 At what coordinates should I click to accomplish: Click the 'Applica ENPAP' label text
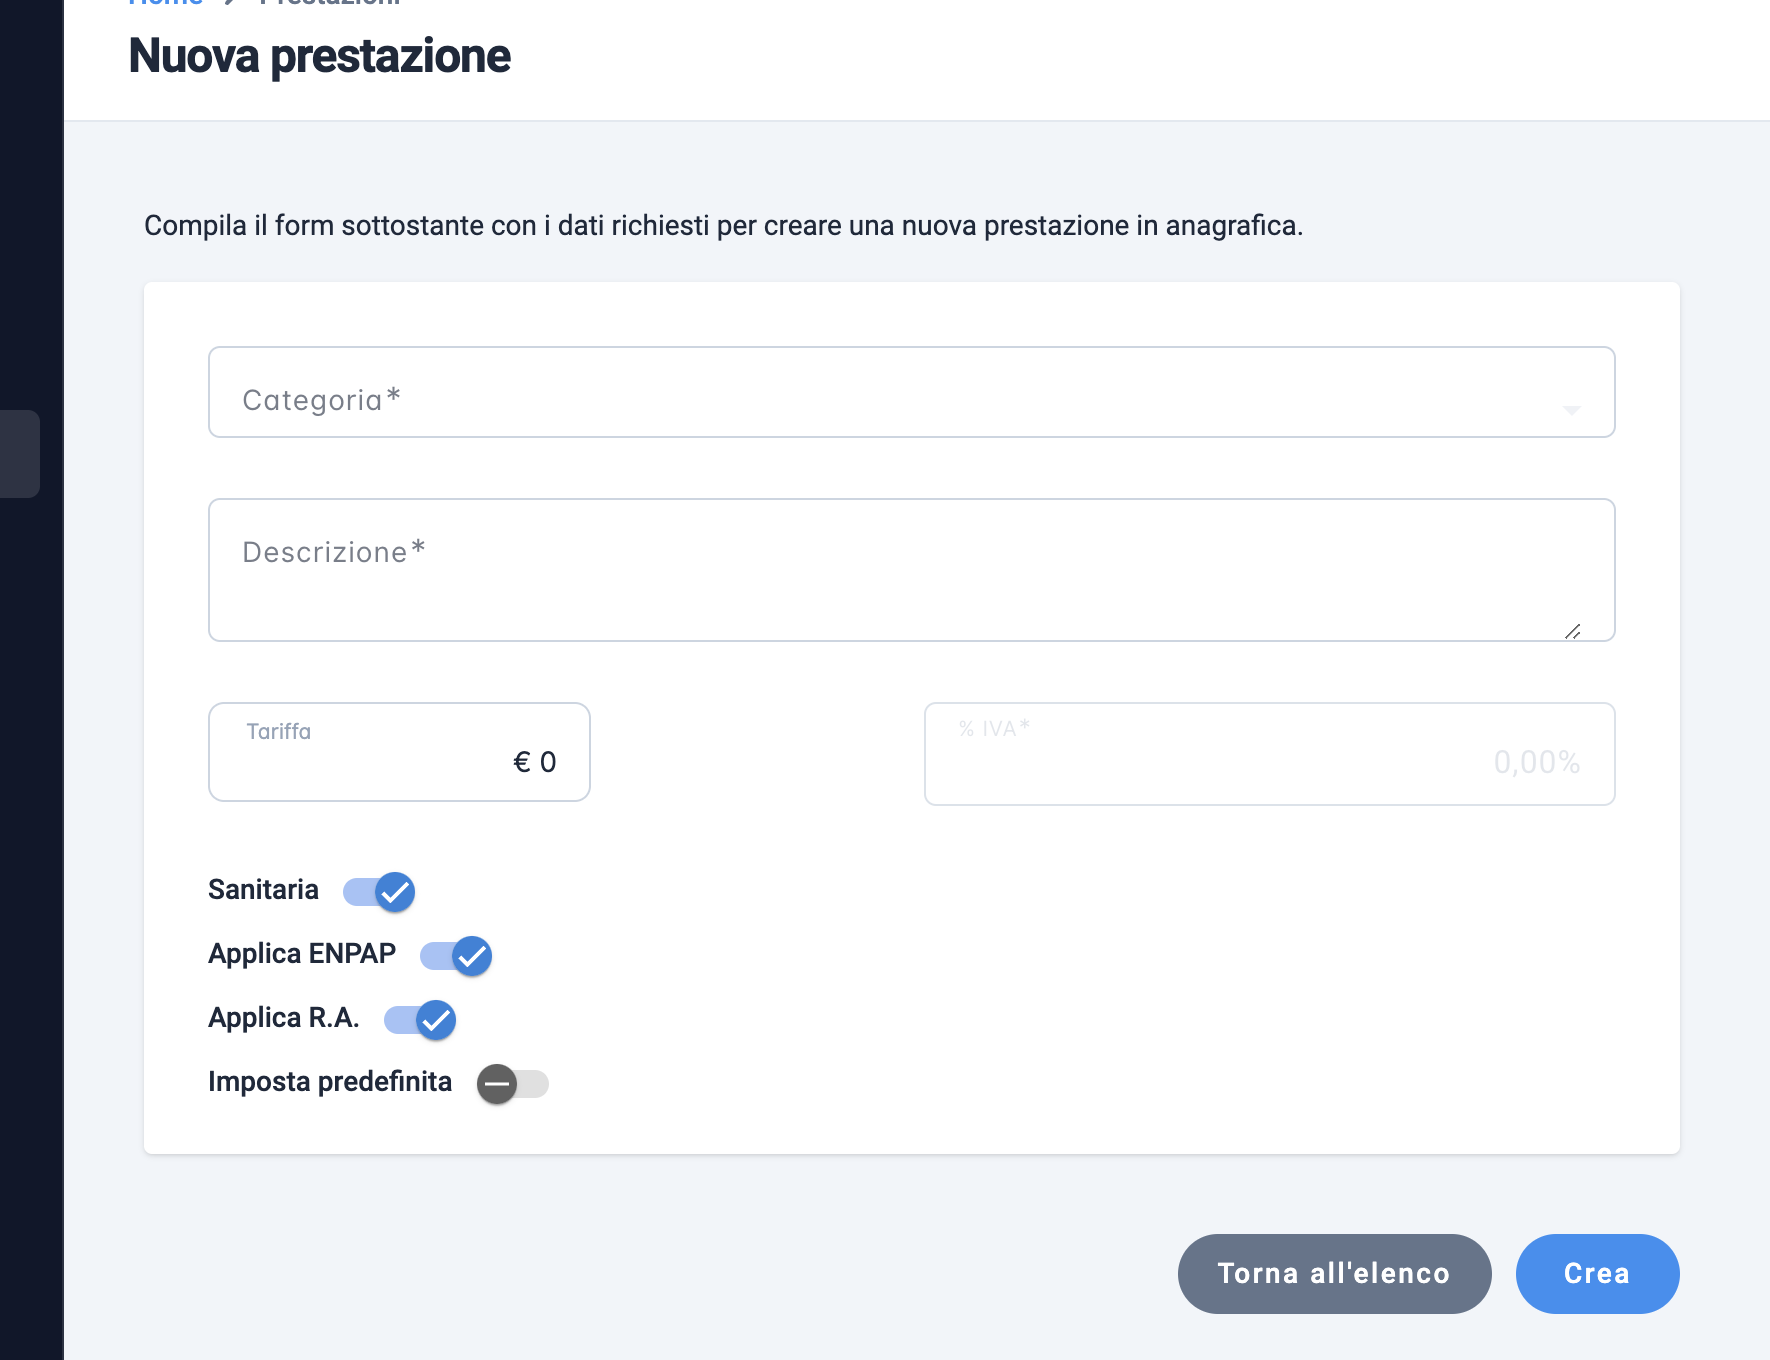click(302, 954)
